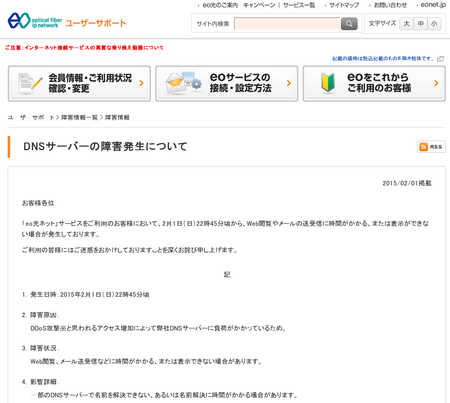Open the RSS feed icon
Screen dimensions: 450x403
(431, 147)
